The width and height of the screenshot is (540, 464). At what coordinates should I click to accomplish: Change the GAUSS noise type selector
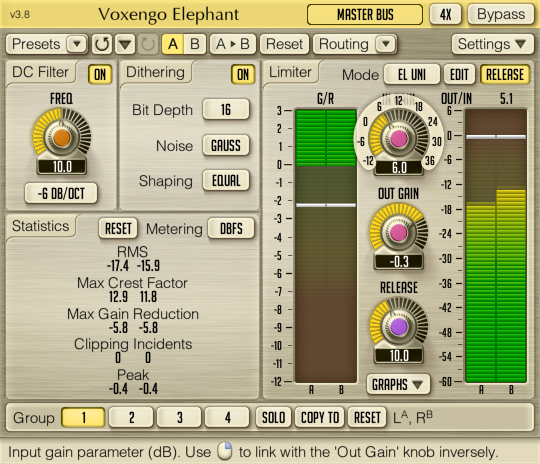tap(226, 145)
